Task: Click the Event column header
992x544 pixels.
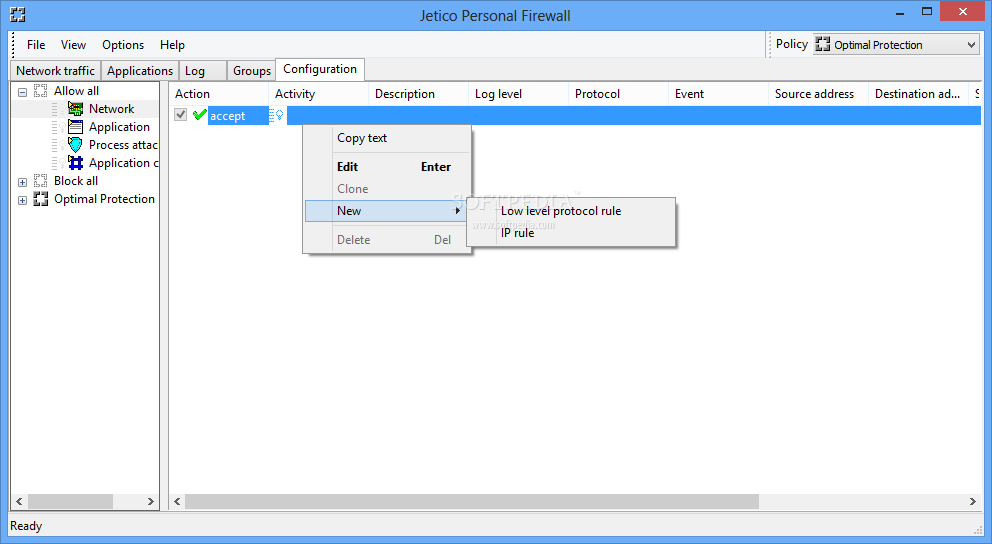Action: click(719, 94)
